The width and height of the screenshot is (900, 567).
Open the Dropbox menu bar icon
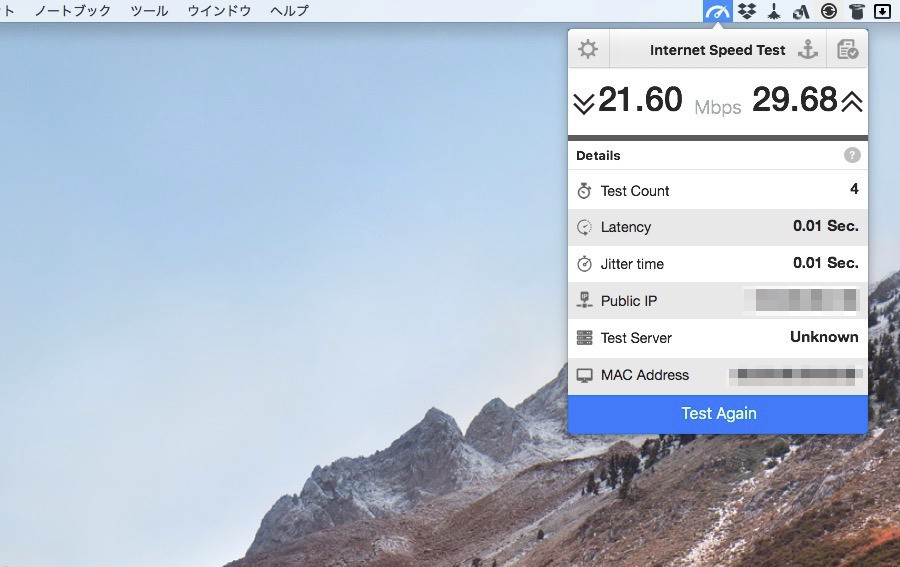point(746,11)
